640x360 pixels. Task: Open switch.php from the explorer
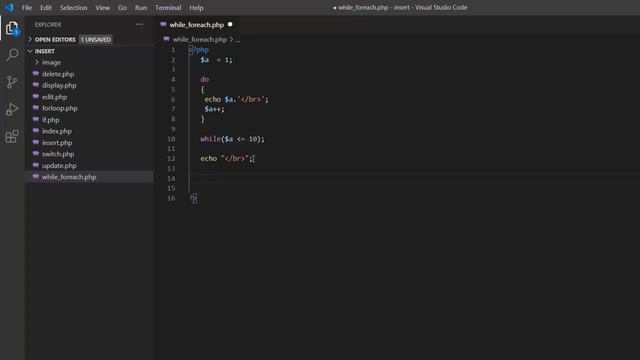(x=58, y=154)
